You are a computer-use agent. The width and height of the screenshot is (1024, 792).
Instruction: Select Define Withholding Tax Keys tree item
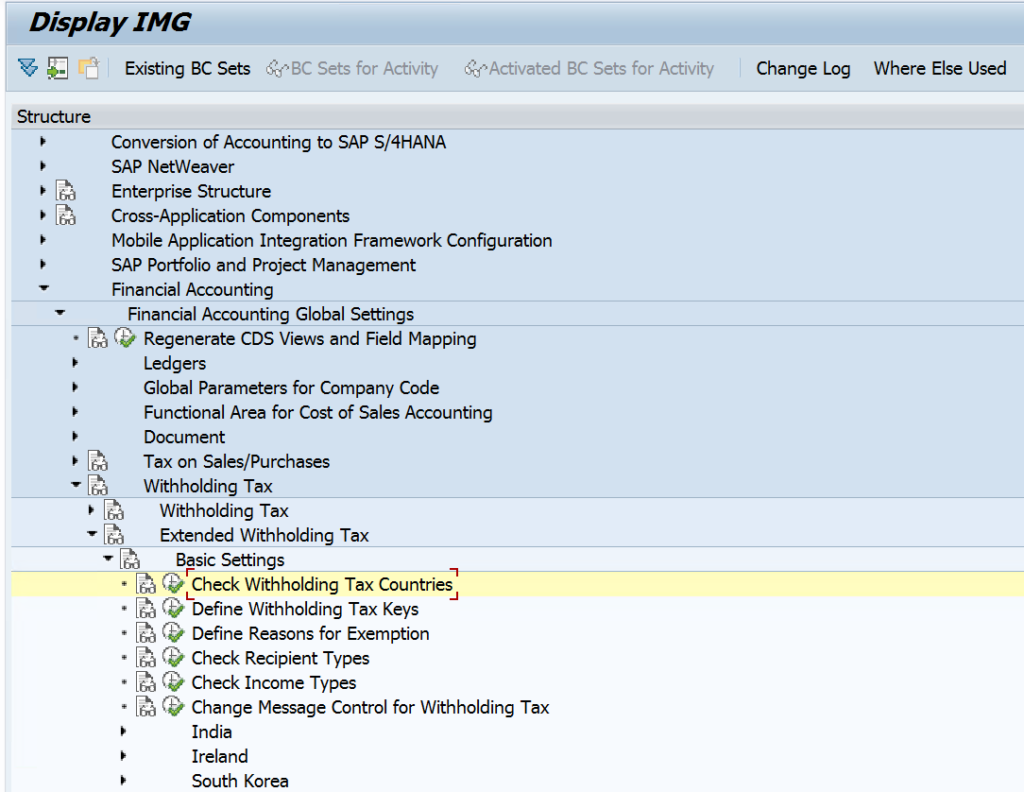point(305,609)
